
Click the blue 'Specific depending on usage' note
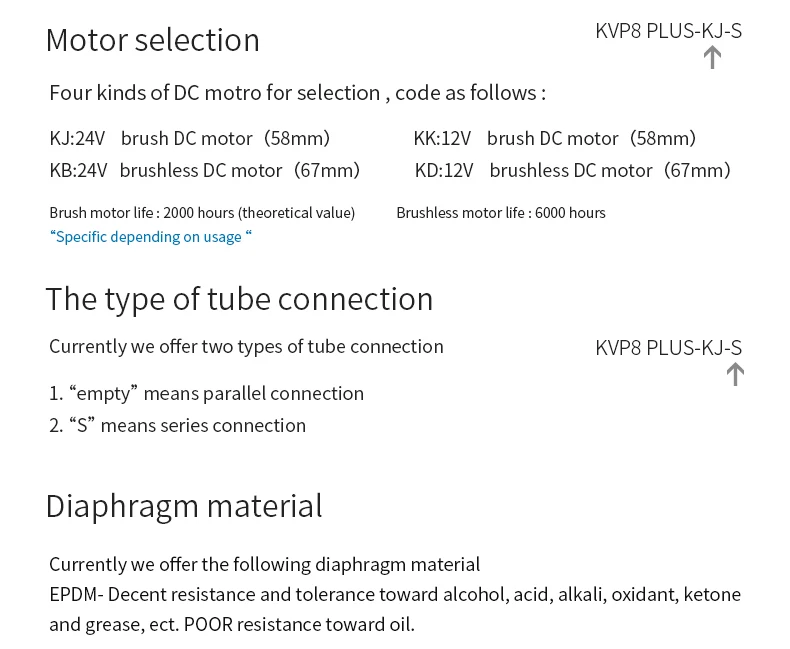click(x=151, y=237)
